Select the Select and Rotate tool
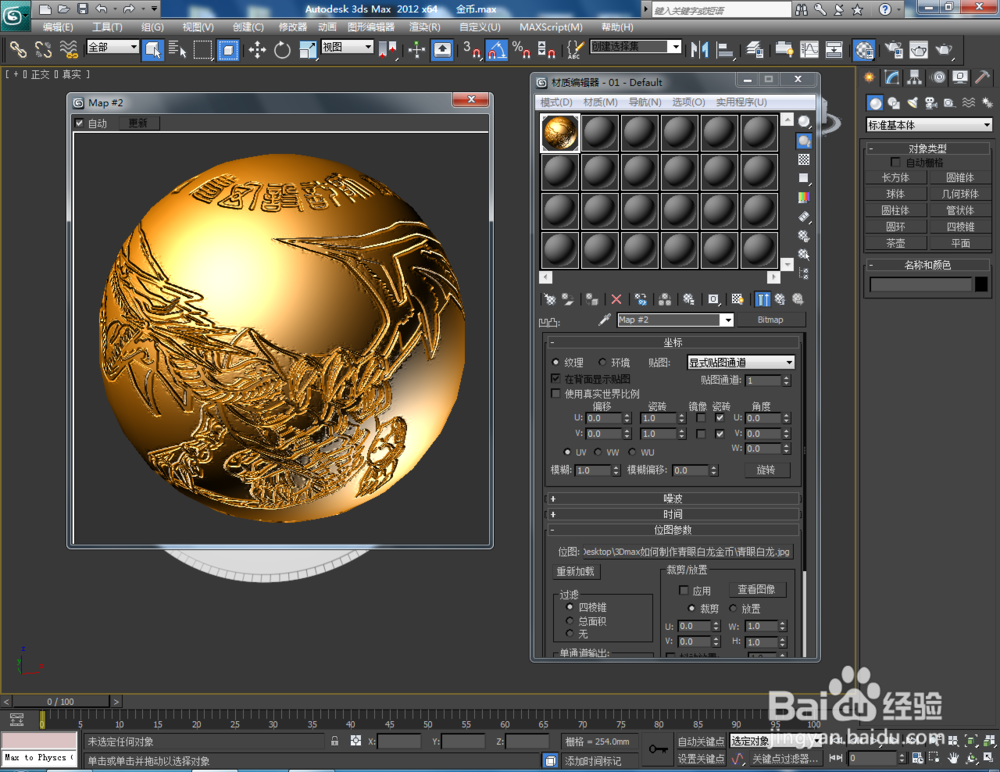The image size is (1000, 772). click(x=283, y=50)
